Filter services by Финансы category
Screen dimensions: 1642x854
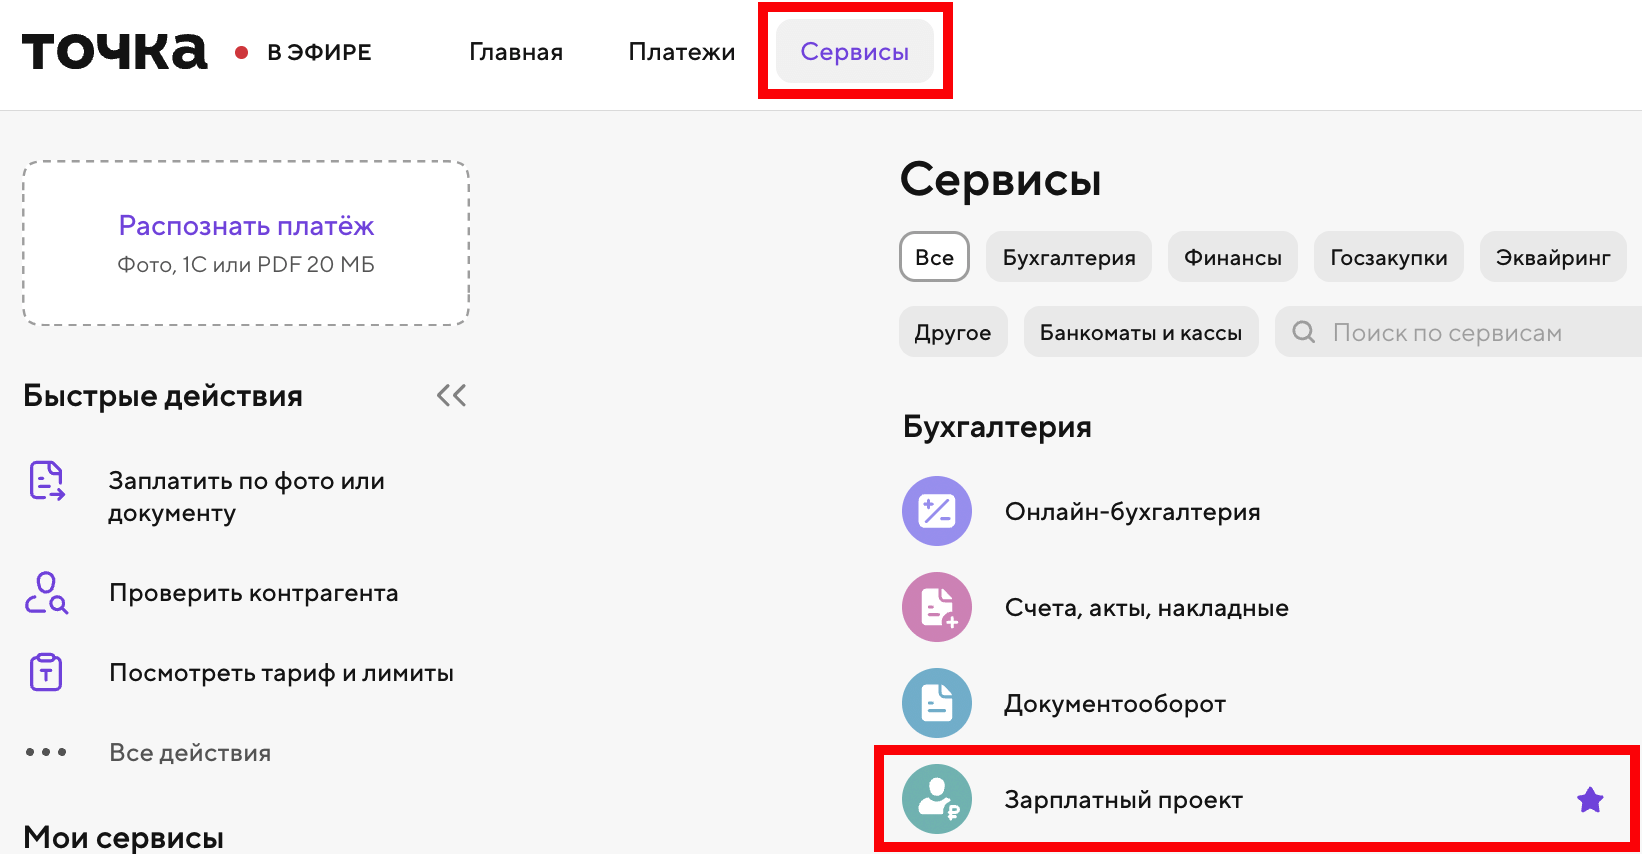(x=1232, y=257)
